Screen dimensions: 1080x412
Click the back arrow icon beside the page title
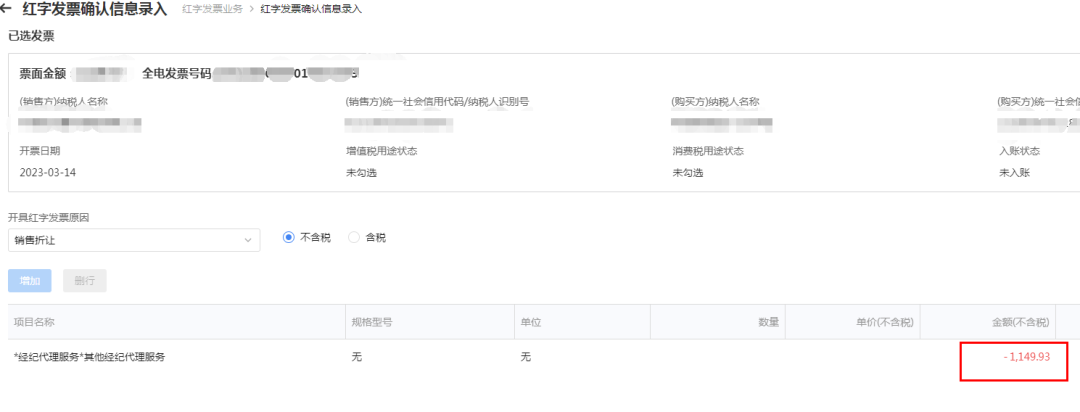(8, 9)
